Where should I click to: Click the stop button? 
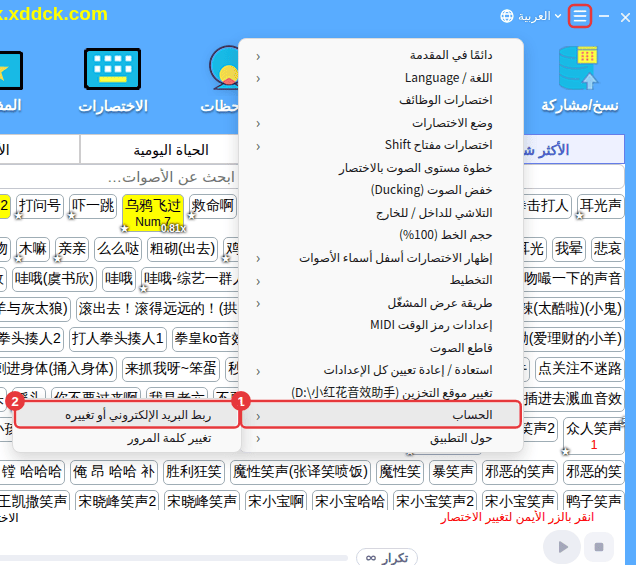(x=599, y=547)
